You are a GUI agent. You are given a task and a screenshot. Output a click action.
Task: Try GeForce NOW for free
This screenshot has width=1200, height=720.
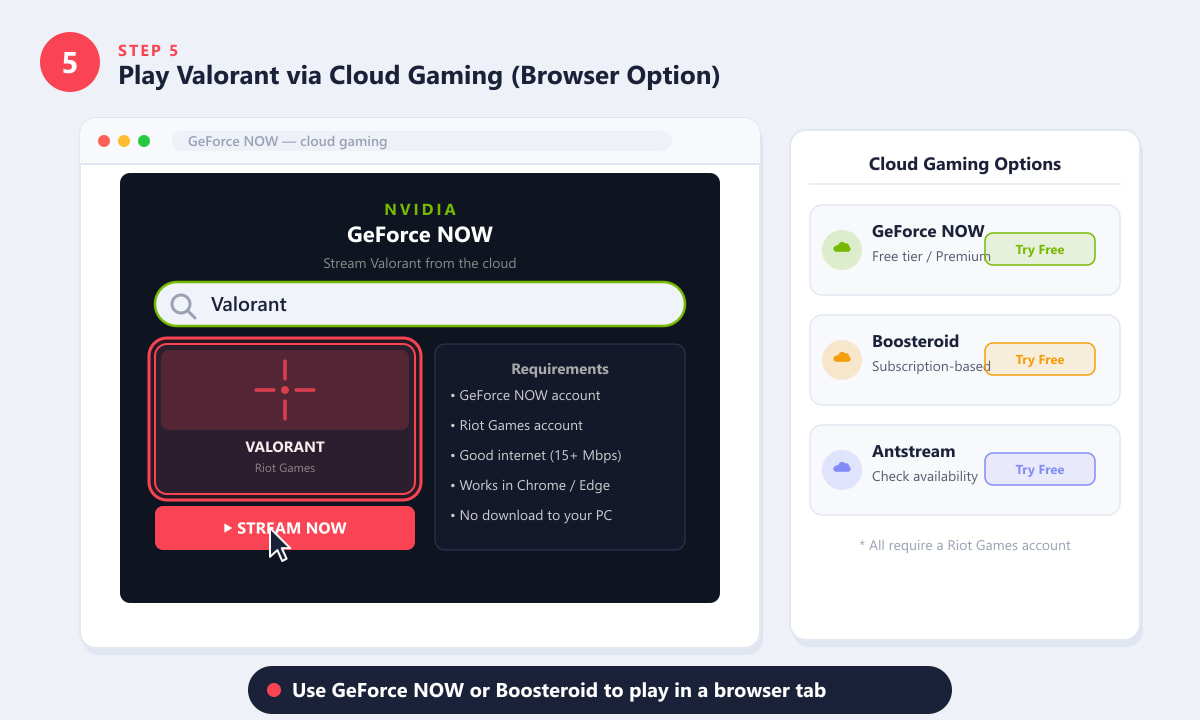click(1040, 249)
